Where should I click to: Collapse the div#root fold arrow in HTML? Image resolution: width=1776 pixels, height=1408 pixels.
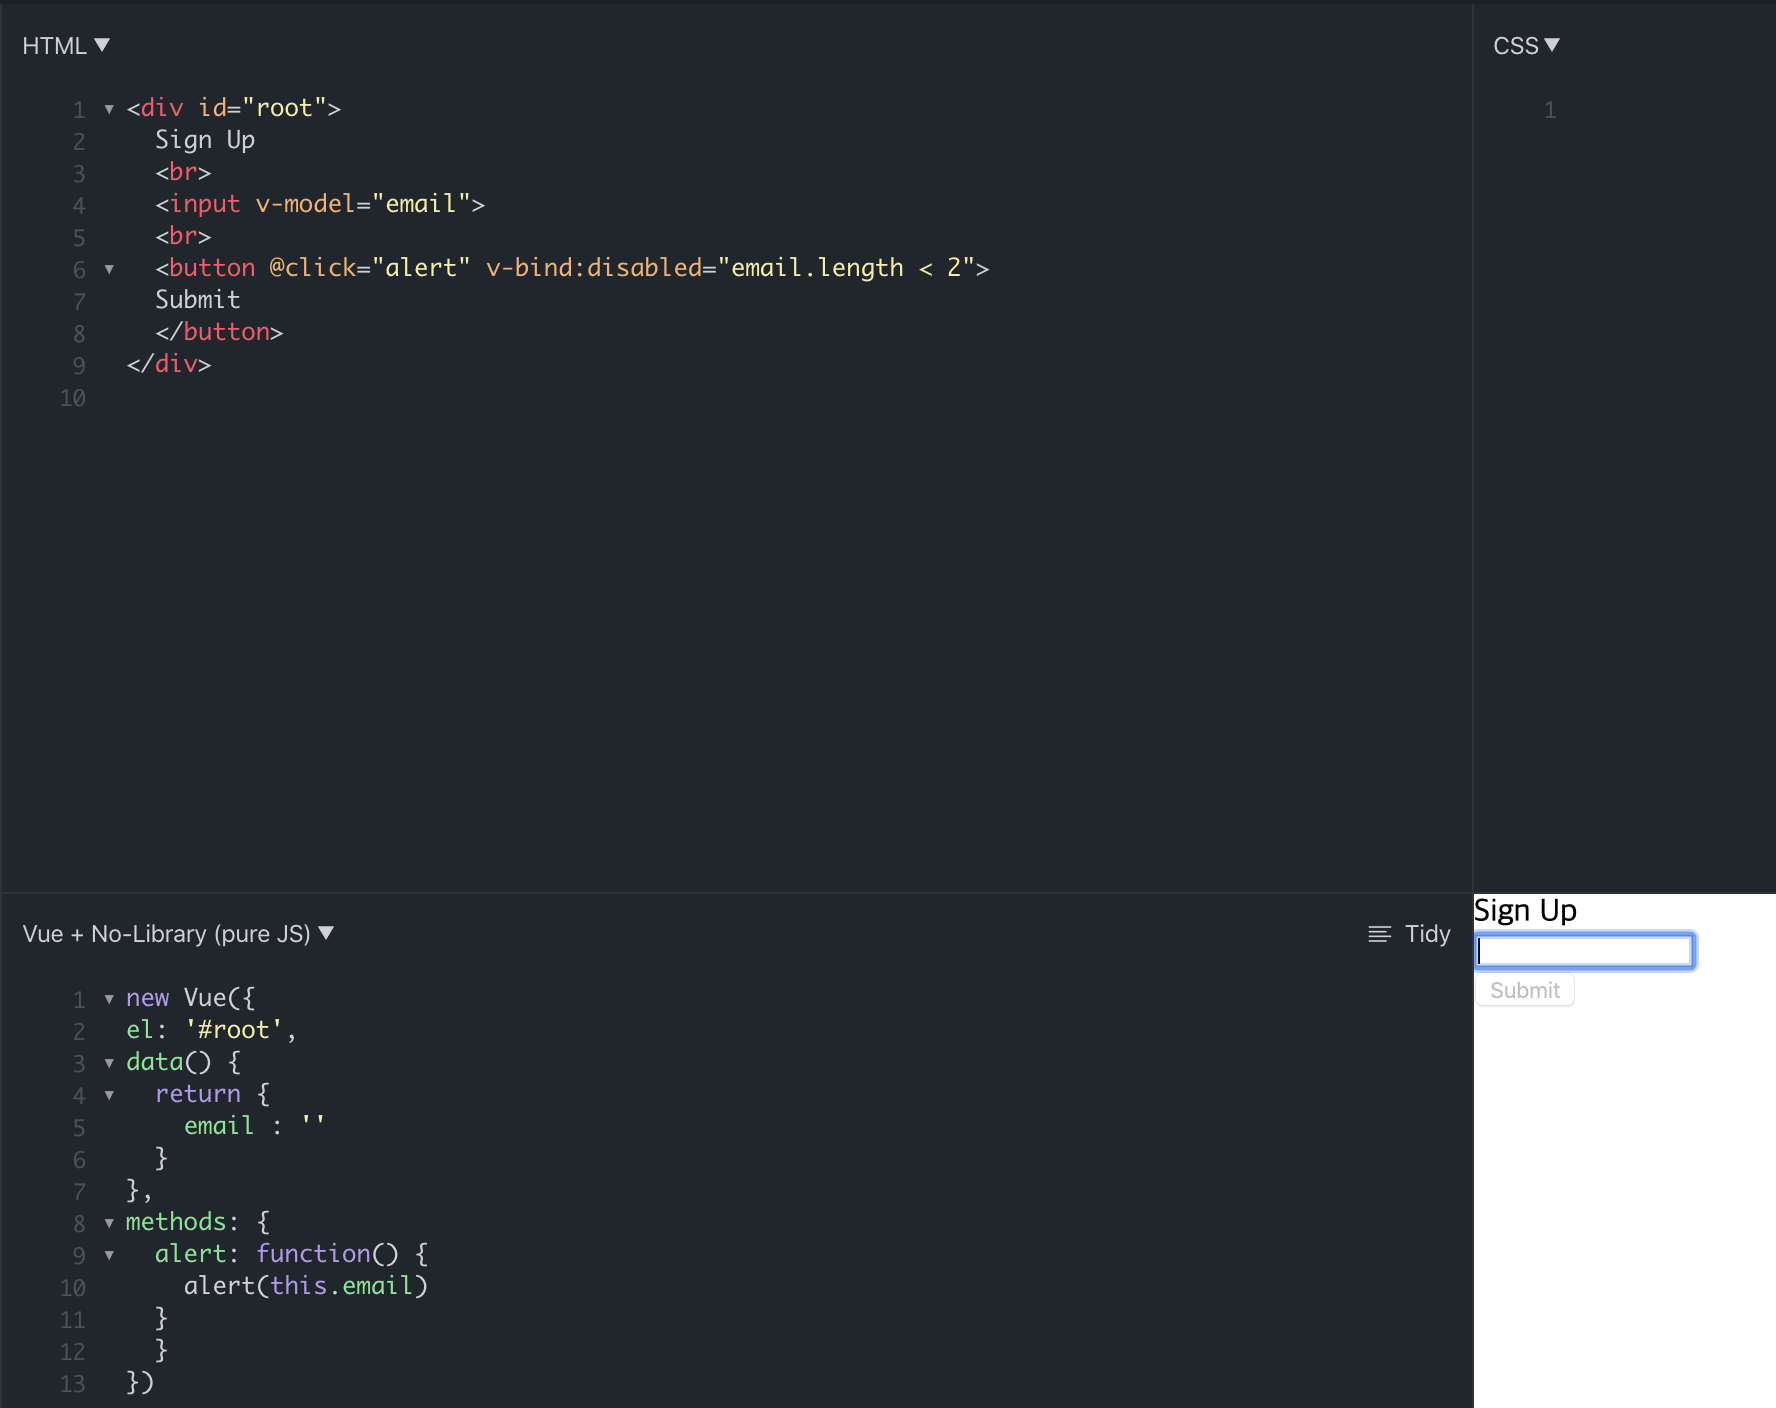coord(109,109)
